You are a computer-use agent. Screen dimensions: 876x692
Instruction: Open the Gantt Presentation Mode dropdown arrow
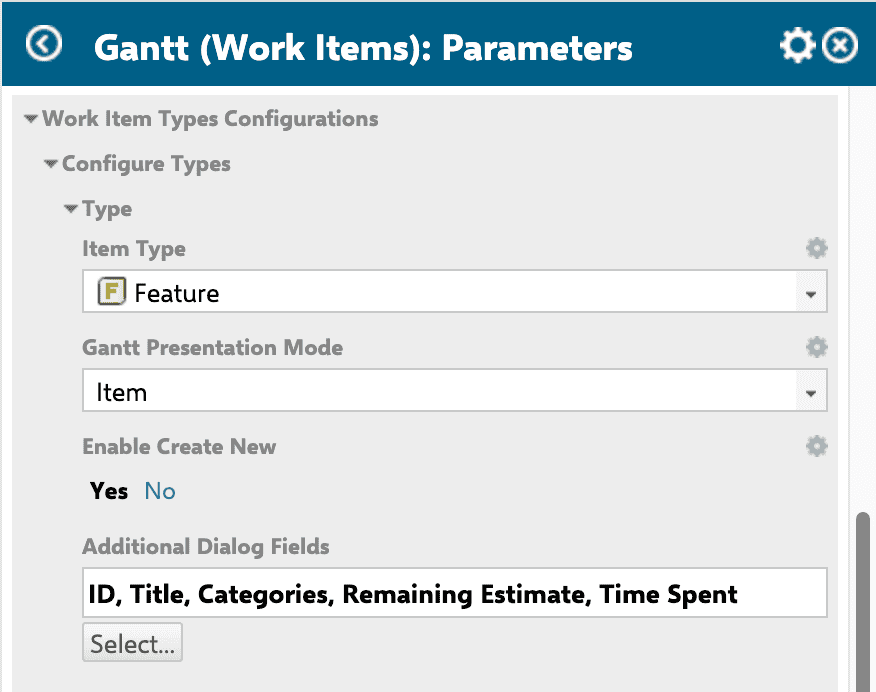(x=811, y=392)
